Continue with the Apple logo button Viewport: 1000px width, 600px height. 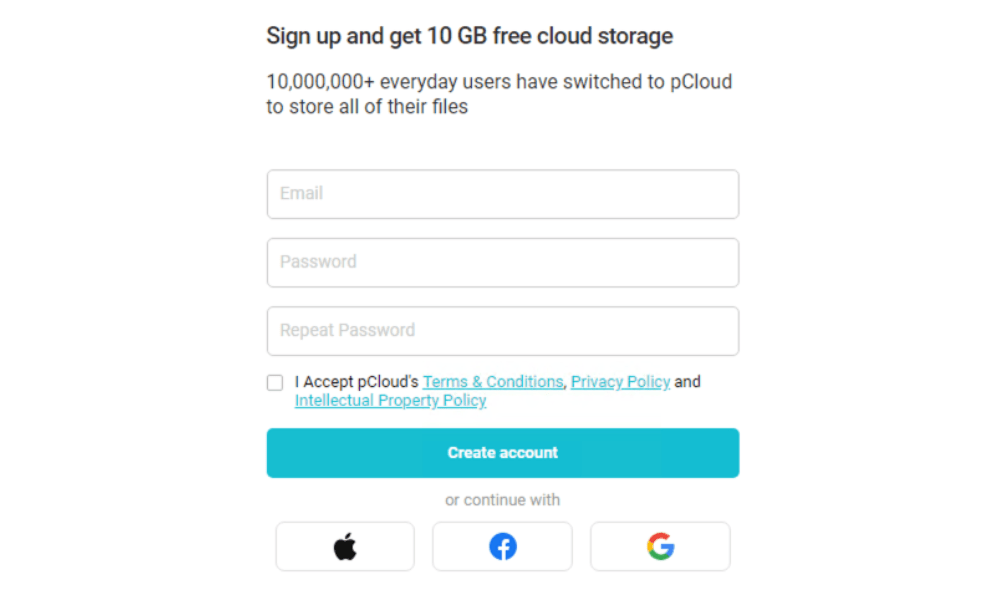[345, 546]
